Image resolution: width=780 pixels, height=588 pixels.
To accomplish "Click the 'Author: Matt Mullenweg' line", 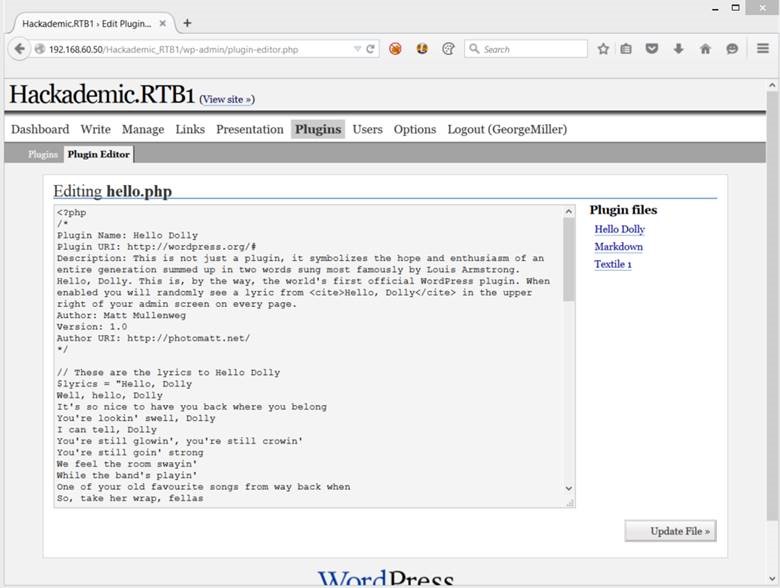I will coord(121,315).
